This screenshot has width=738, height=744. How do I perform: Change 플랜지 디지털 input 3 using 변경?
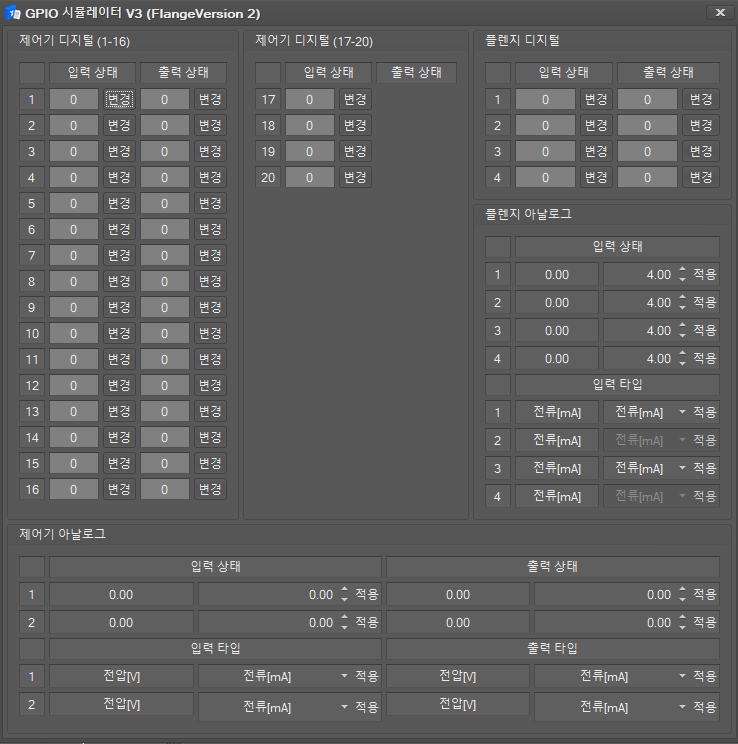click(x=596, y=151)
